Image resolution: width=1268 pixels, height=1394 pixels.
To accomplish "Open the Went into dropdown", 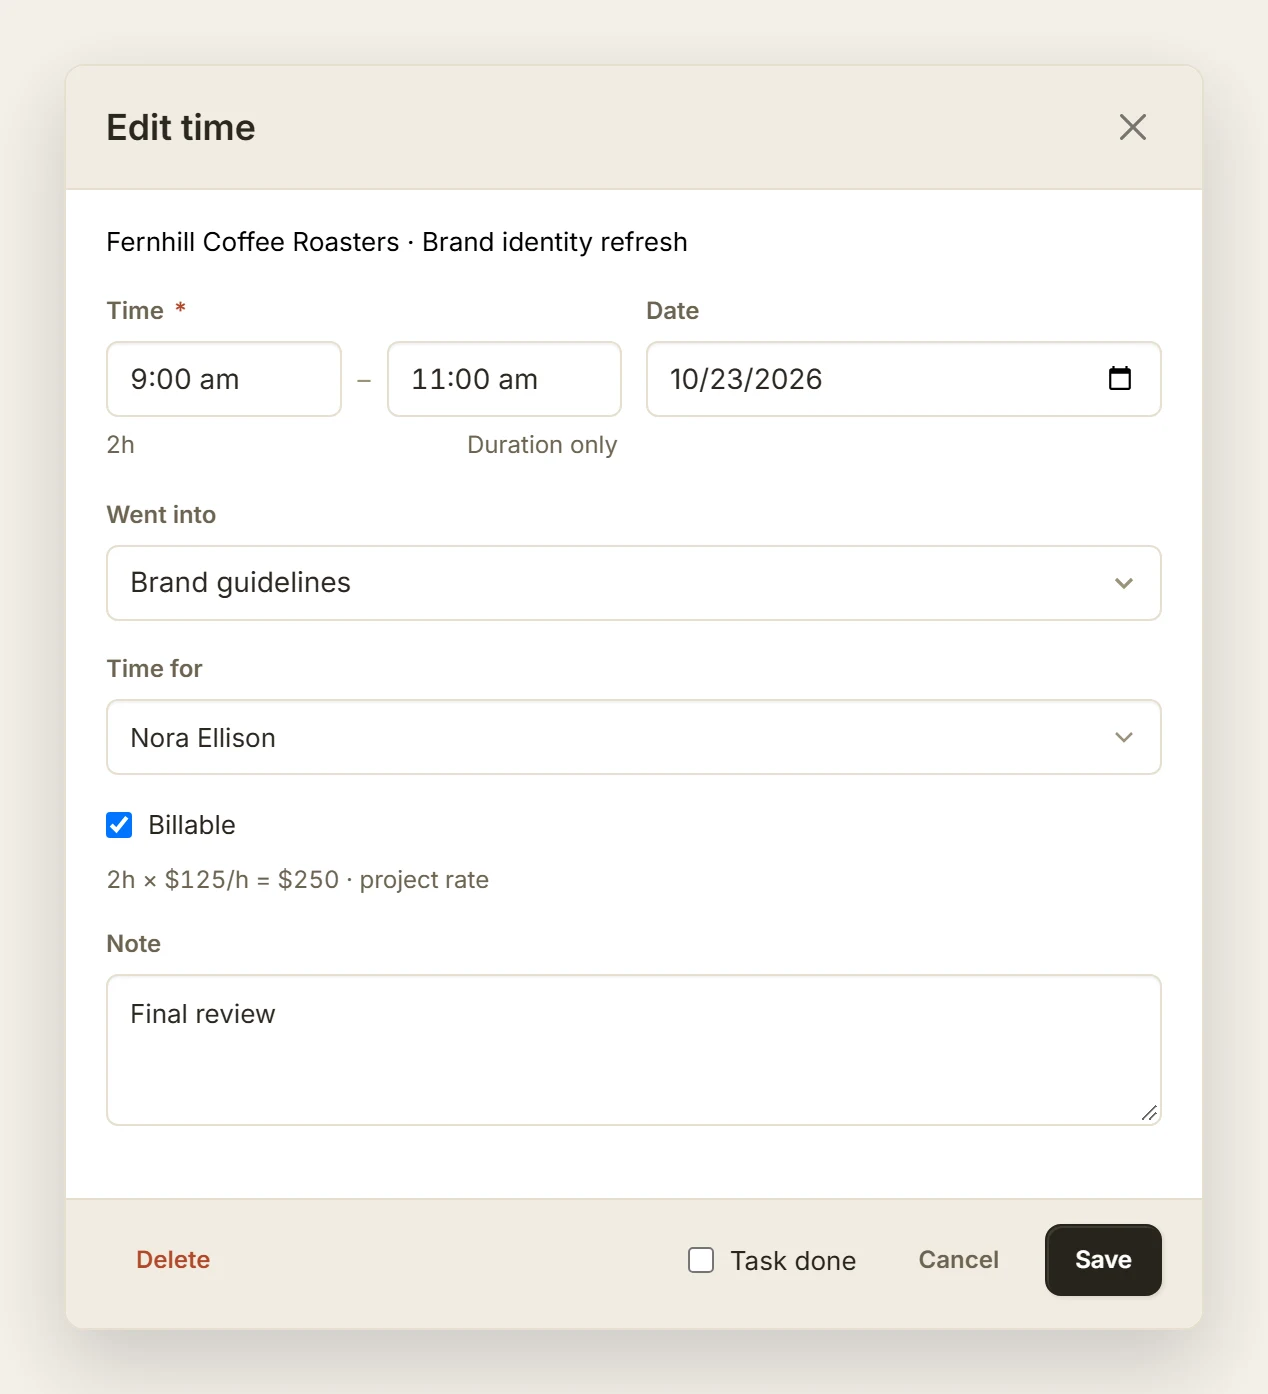I will (634, 583).
